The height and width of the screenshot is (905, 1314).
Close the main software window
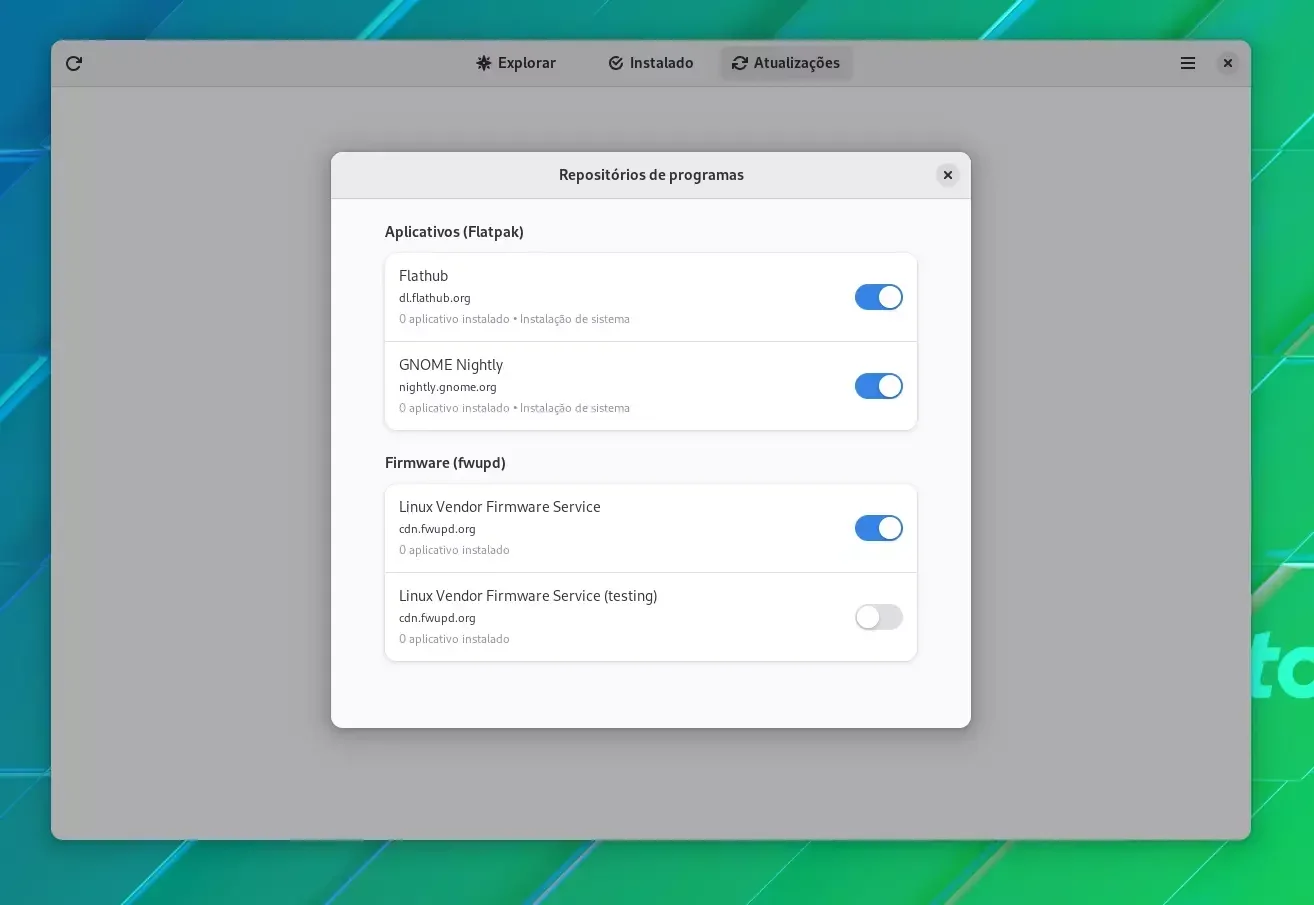click(x=1228, y=63)
